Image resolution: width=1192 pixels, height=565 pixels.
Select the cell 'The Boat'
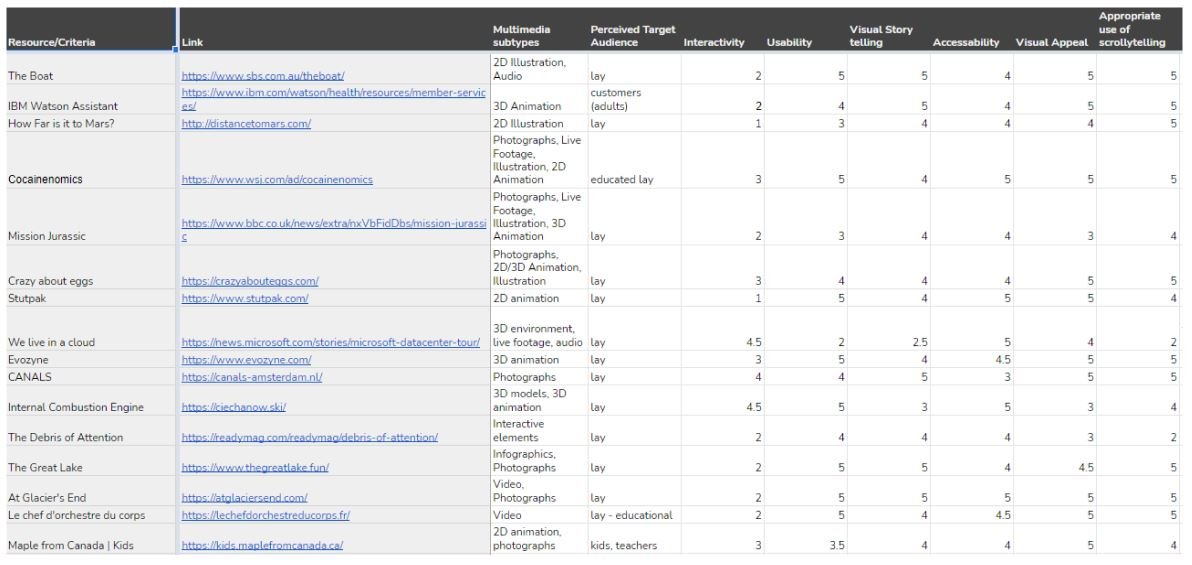point(90,68)
